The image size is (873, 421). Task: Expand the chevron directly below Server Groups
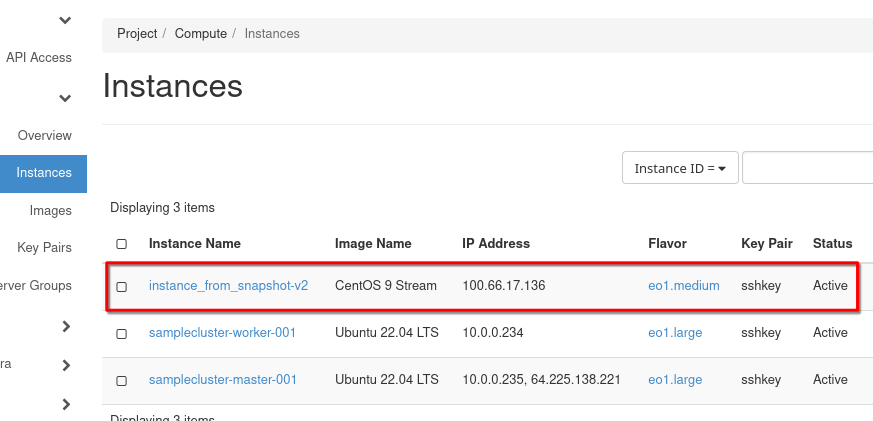pos(65,326)
